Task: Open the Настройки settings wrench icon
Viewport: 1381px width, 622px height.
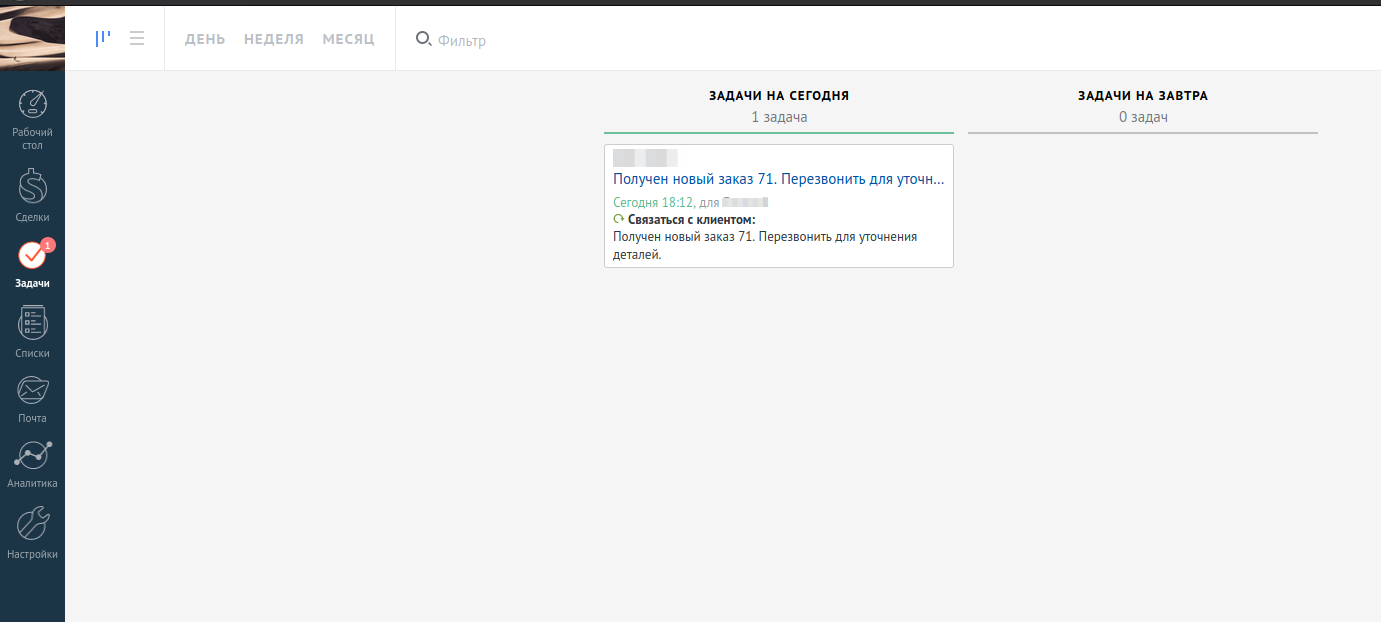Action: (x=32, y=524)
